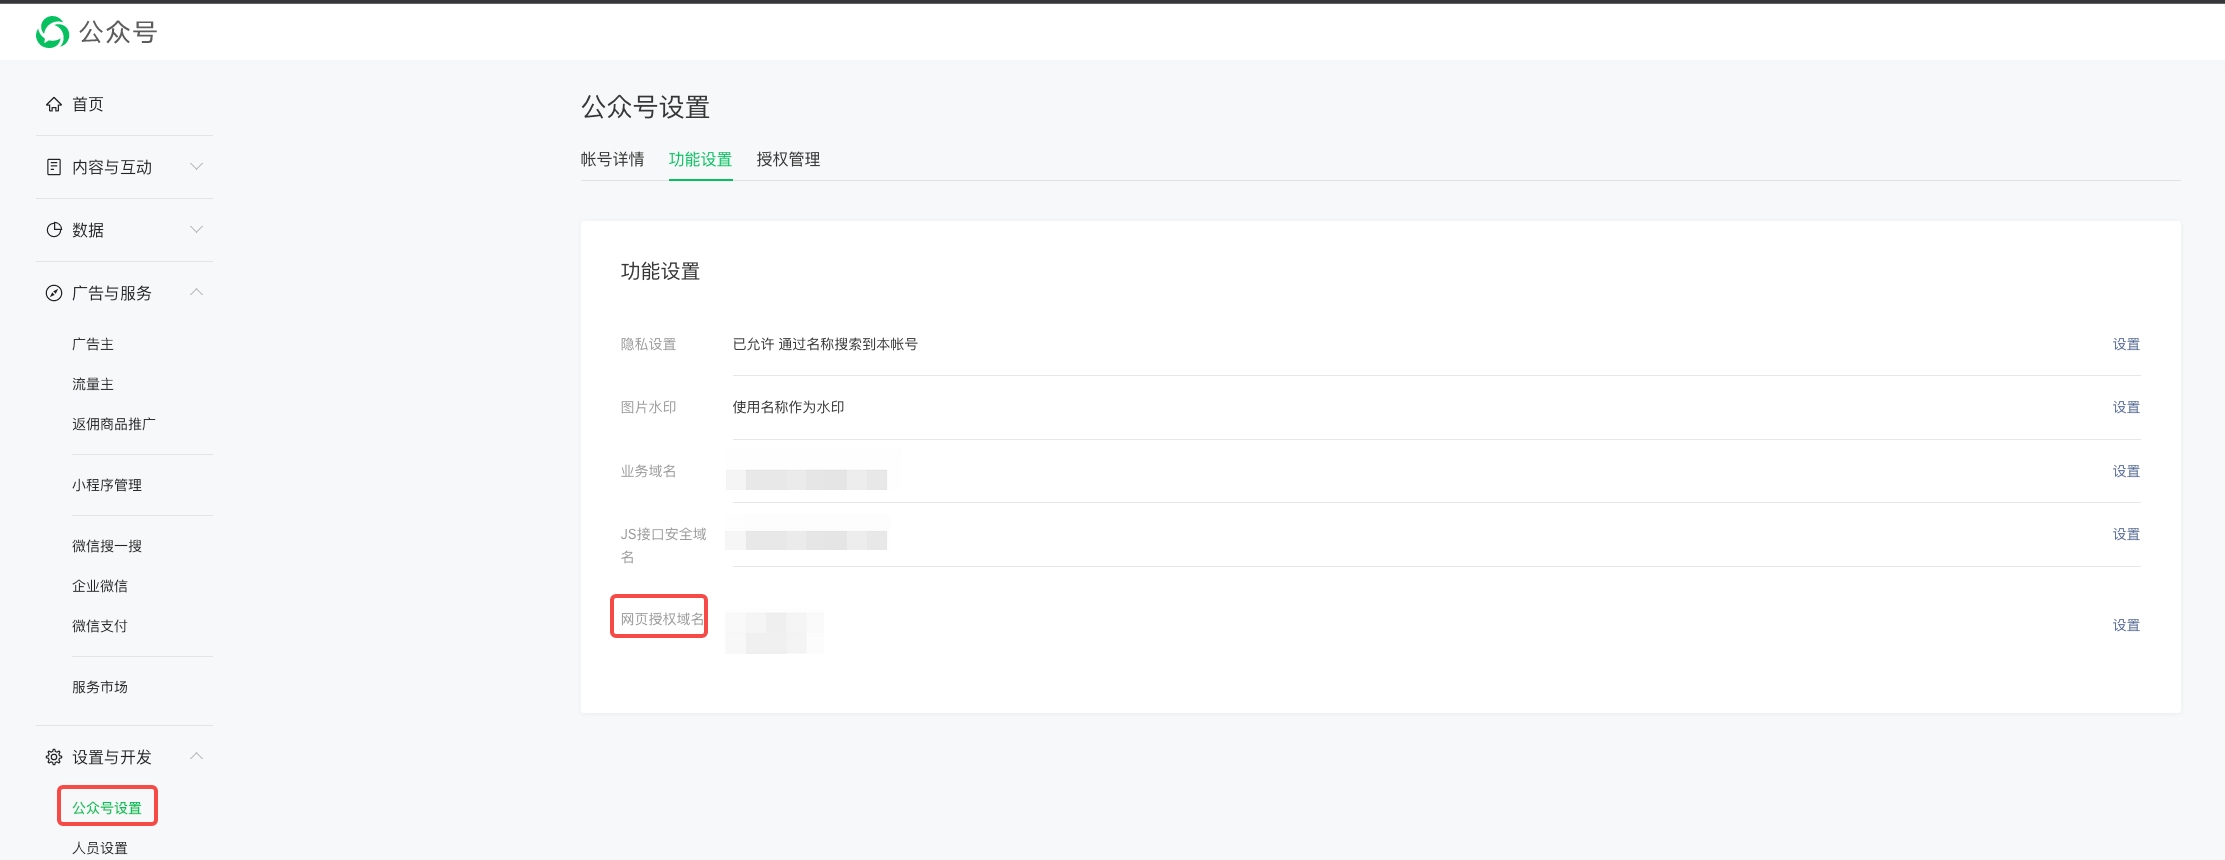Viewport: 2225px width, 860px height.
Task: Collapse the 广告与服务 section chevron
Action: click(197, 292)
